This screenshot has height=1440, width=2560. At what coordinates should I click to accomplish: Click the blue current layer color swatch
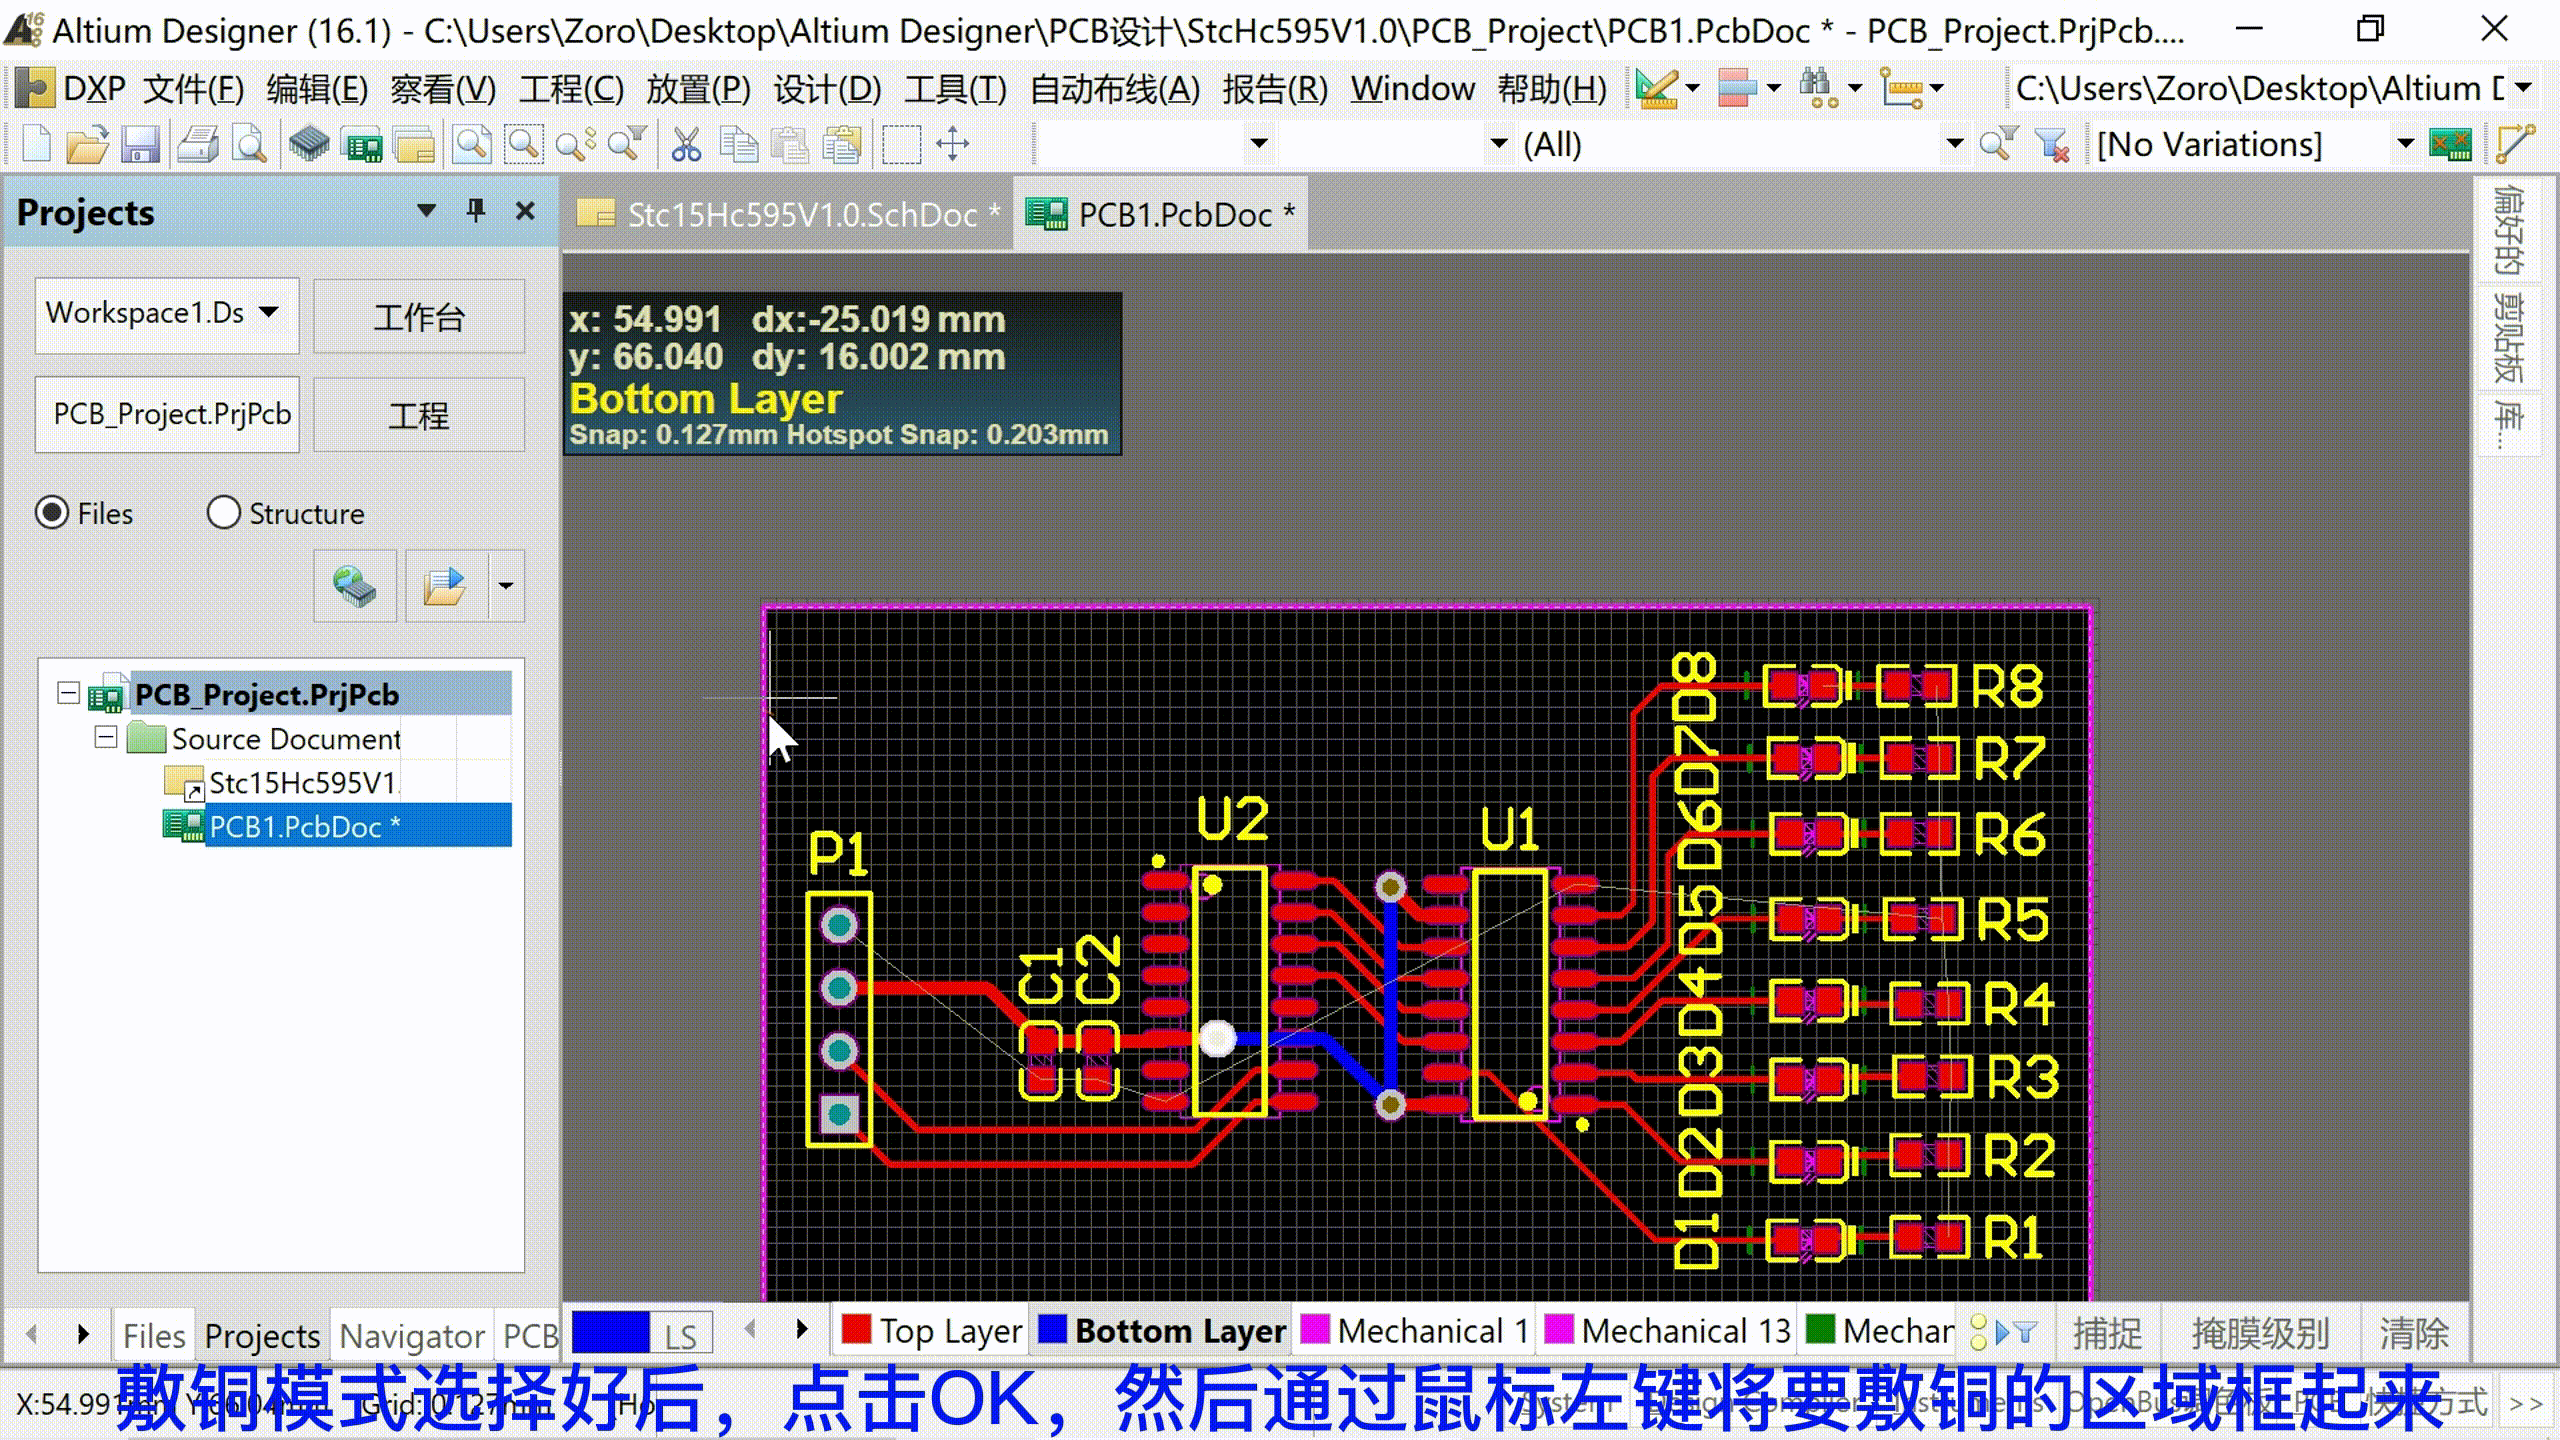[610, 1333]
